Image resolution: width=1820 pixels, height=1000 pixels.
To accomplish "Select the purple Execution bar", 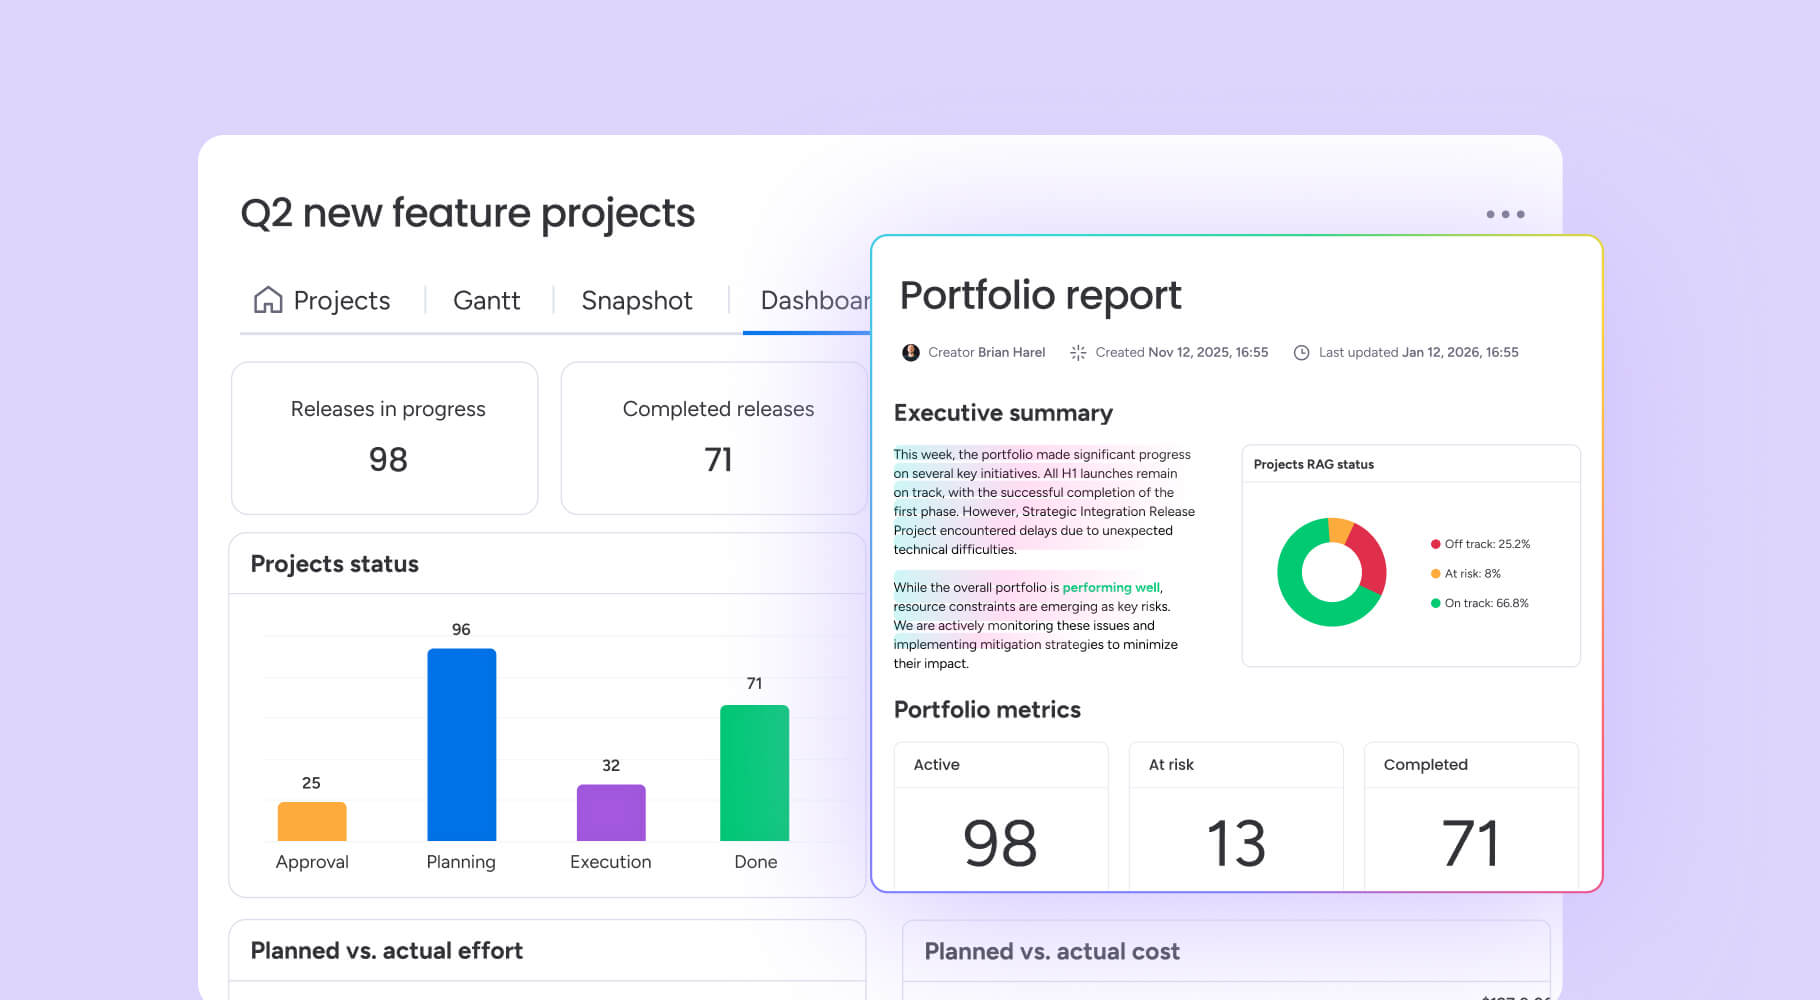I will coord(611,812).
